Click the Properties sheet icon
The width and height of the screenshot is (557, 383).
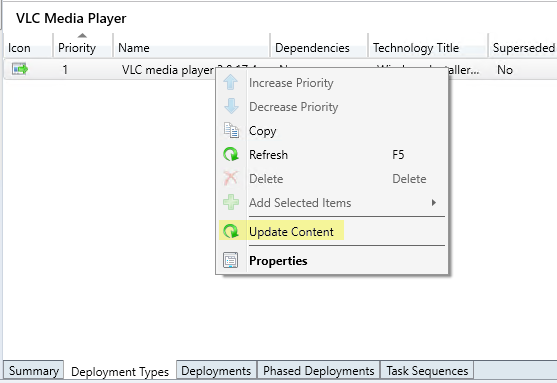231,260
